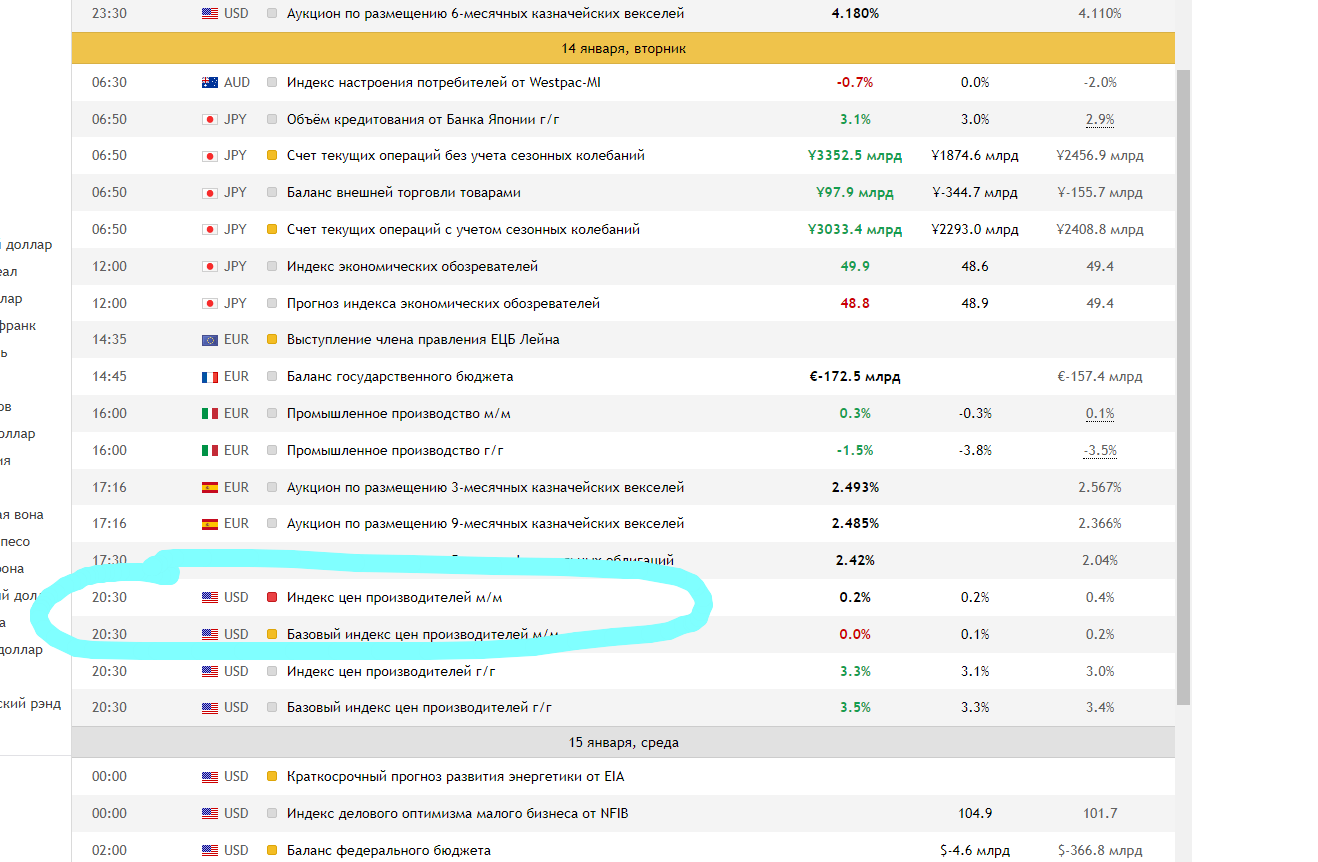1318x862 pixels.
Task: Click actual yield 2.485% value
Action: point(855,524)
